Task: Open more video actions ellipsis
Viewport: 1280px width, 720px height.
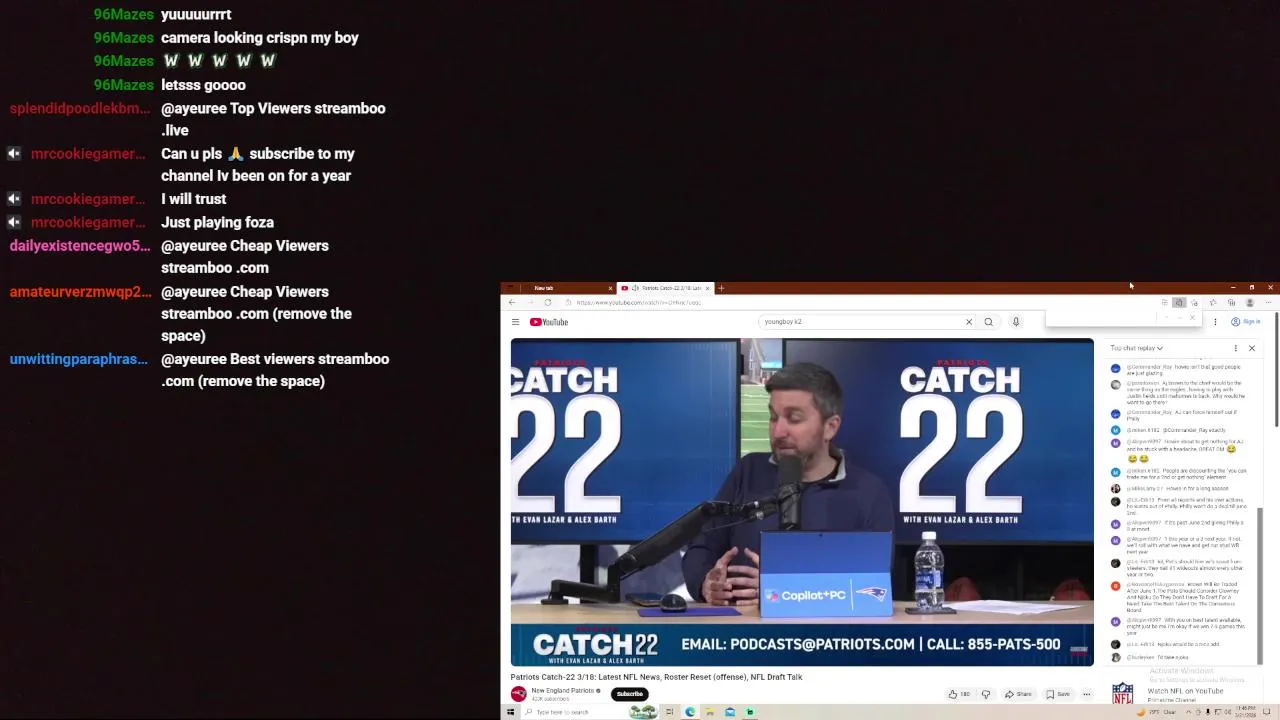Action: (x=1086, y=694)
